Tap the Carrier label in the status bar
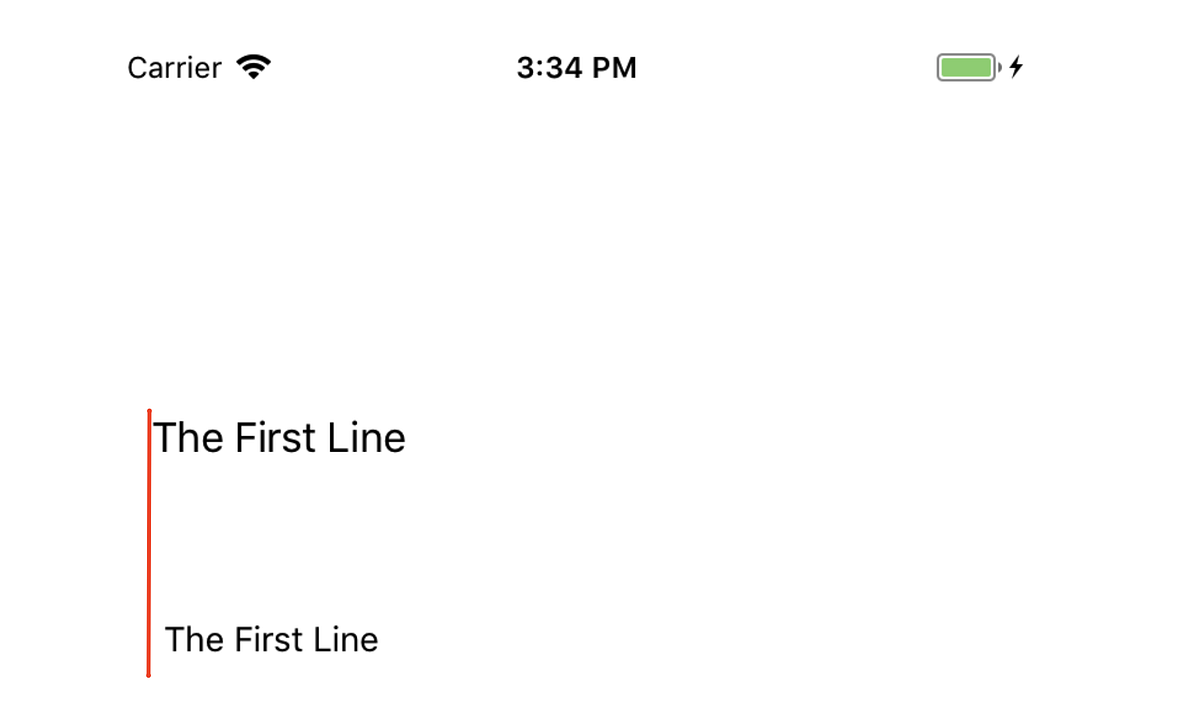 click(x=174, y=68)
